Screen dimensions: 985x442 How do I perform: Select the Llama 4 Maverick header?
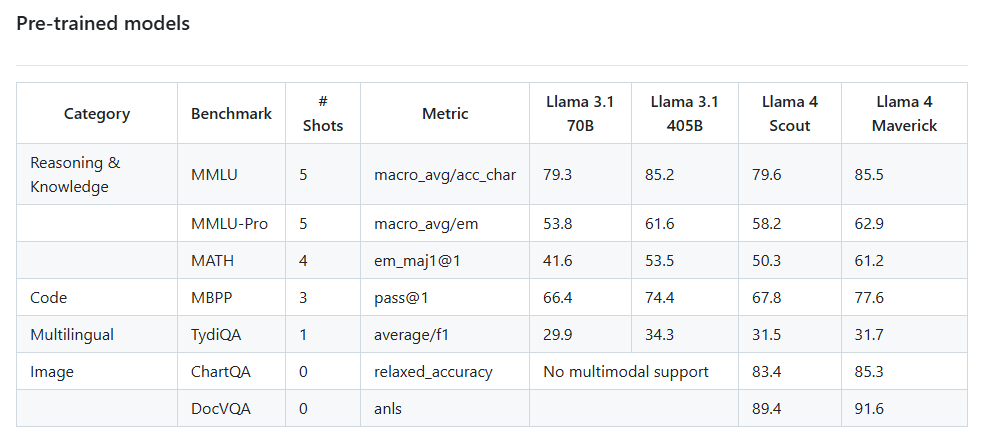(x=904, y=114)
